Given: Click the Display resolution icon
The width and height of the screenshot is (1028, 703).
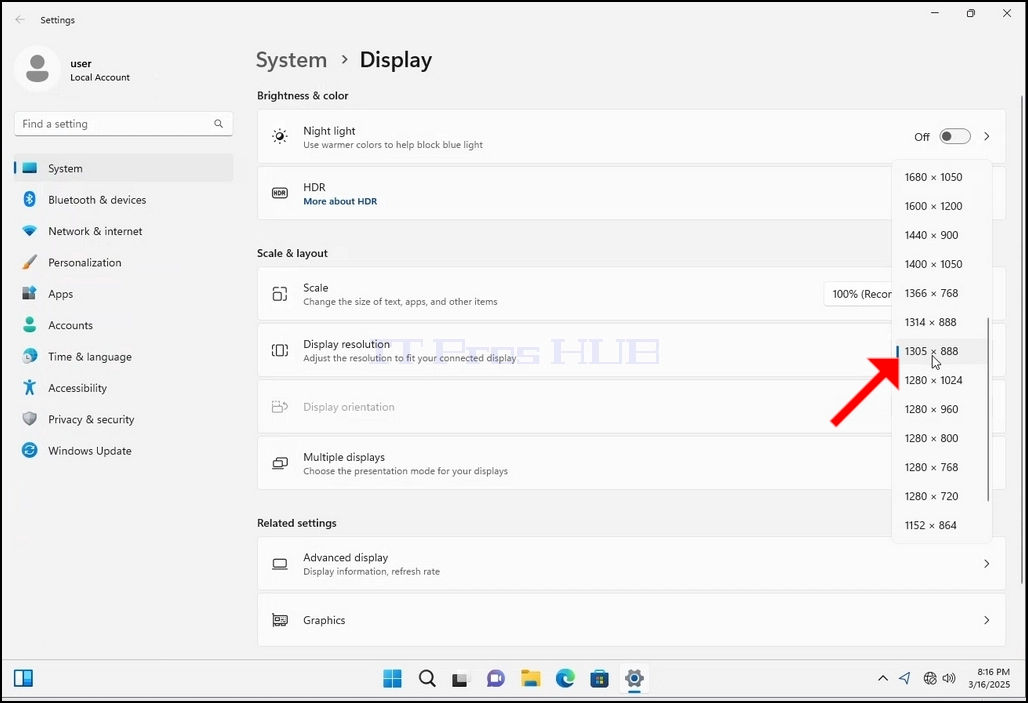Looking at the screenshot, I should (x=280, y=350).
